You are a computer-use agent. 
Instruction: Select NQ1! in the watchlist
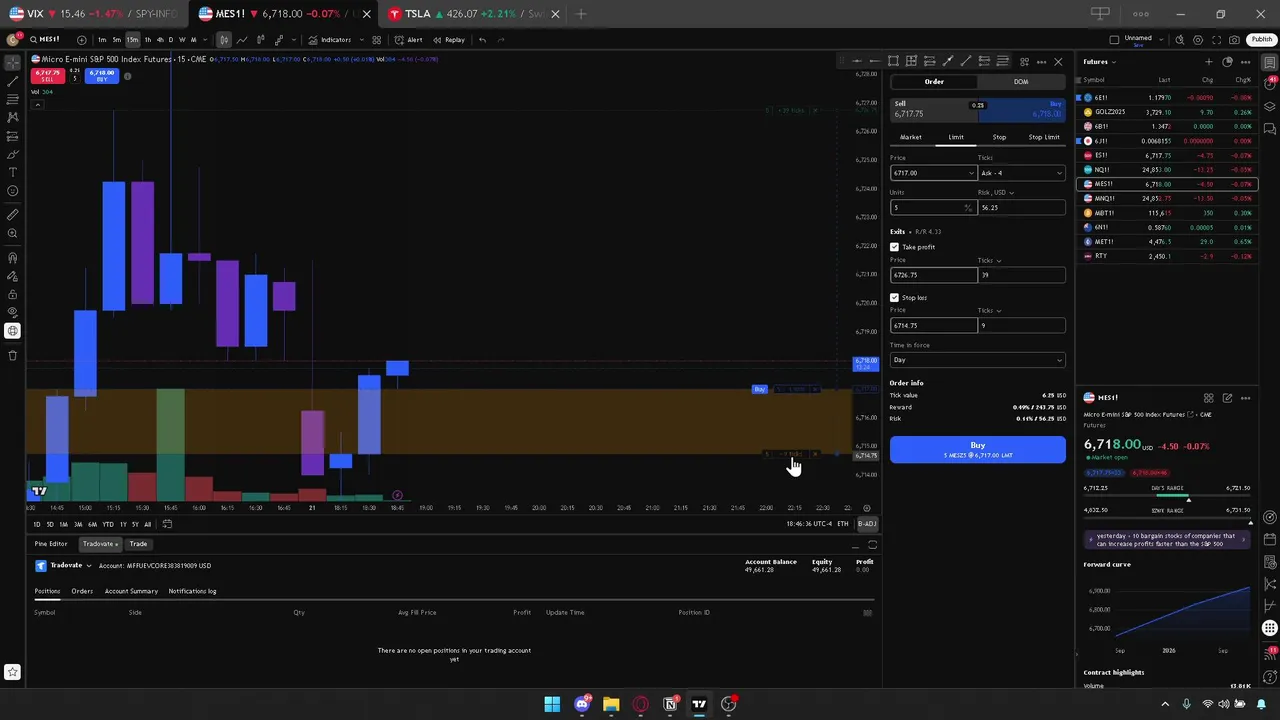[1166, 170]
